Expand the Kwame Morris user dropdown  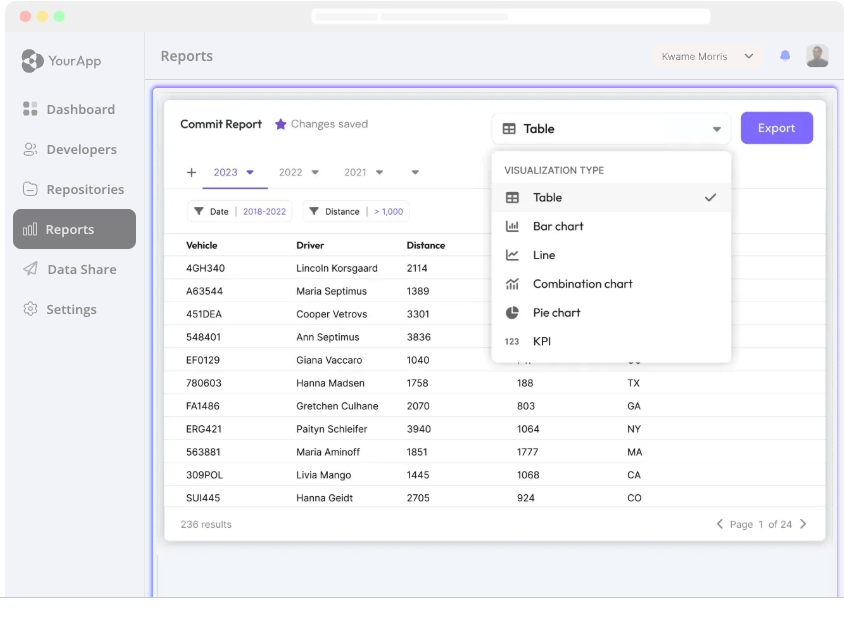(748, 57)
